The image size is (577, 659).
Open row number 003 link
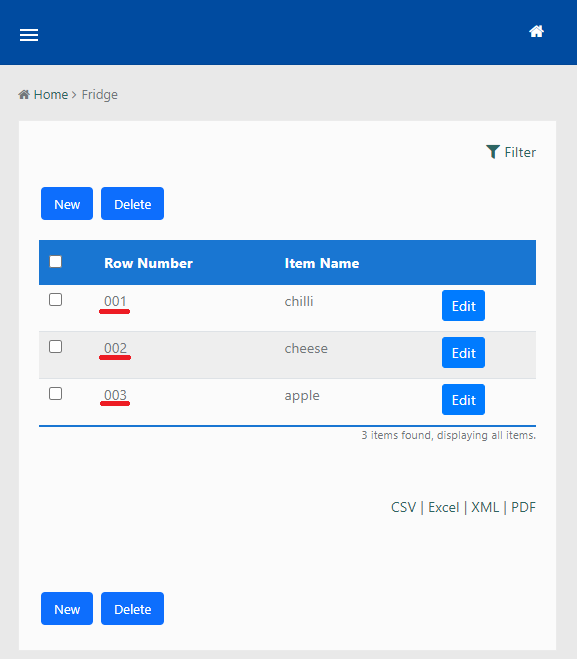[115, 395]
